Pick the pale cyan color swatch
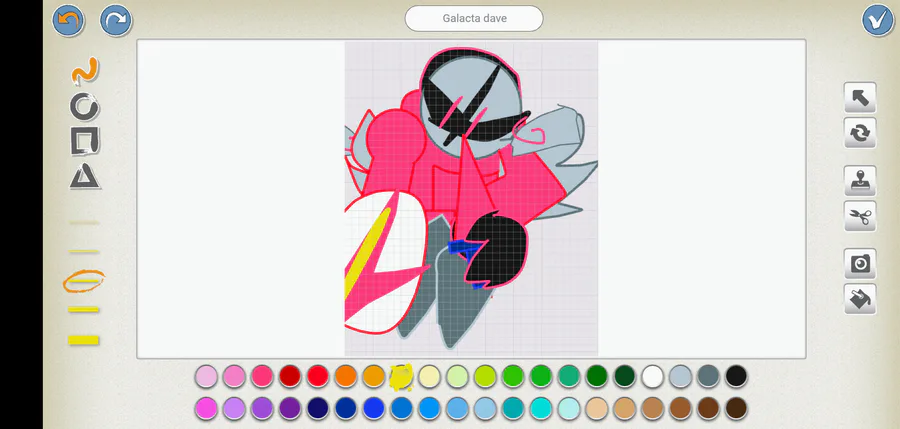The height and width of the screenshot is (429, 900). tap(569, 408)
